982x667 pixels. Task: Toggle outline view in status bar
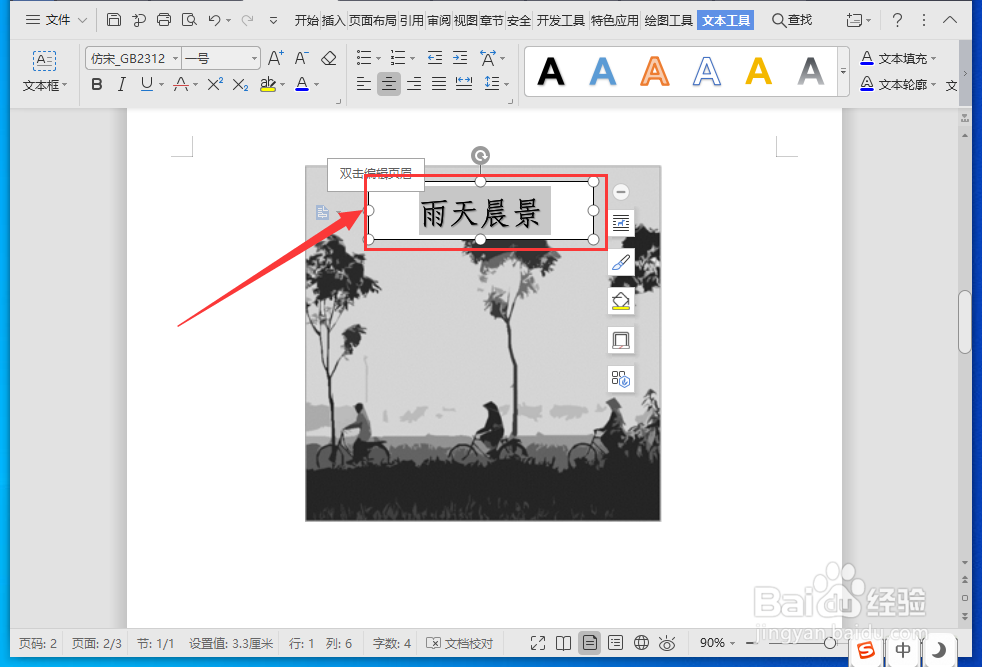click(616, 643)
